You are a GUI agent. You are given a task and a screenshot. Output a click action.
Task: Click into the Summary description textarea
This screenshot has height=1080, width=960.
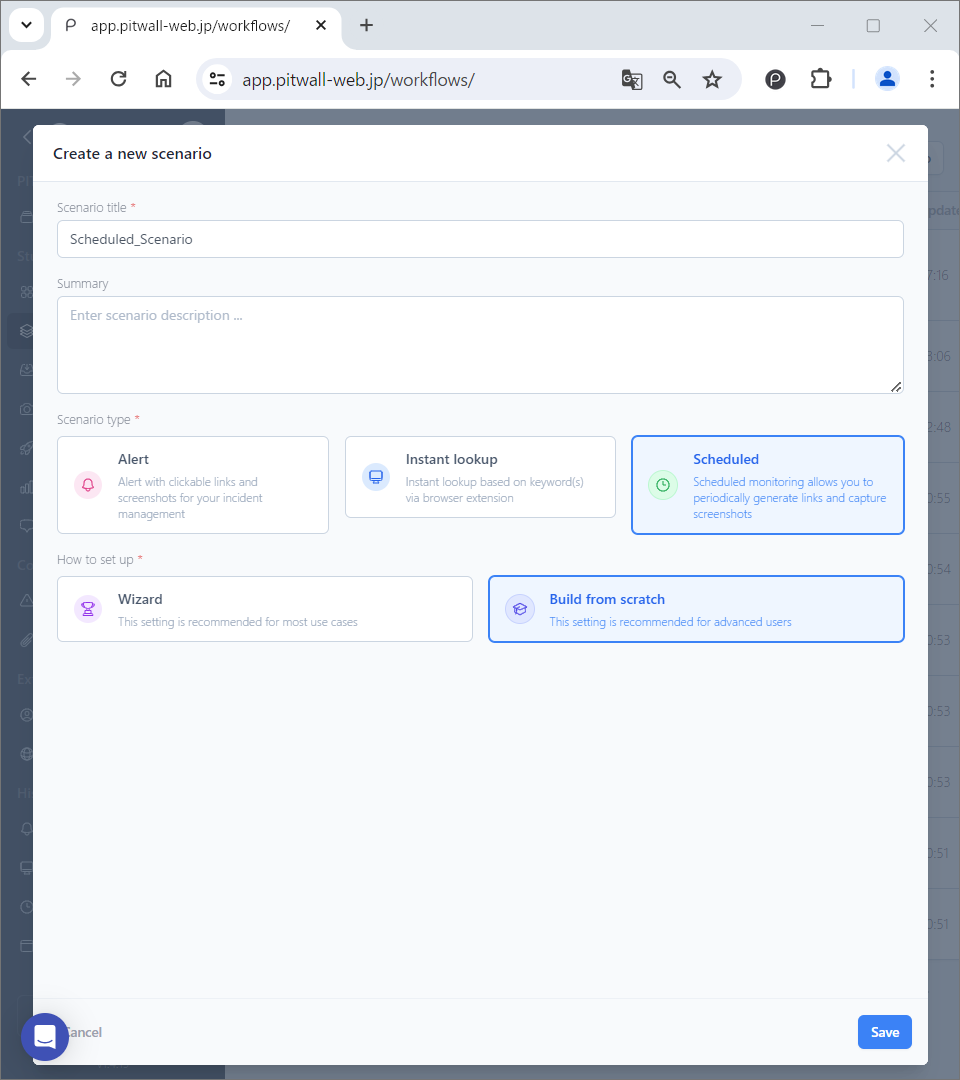point(480,344)
